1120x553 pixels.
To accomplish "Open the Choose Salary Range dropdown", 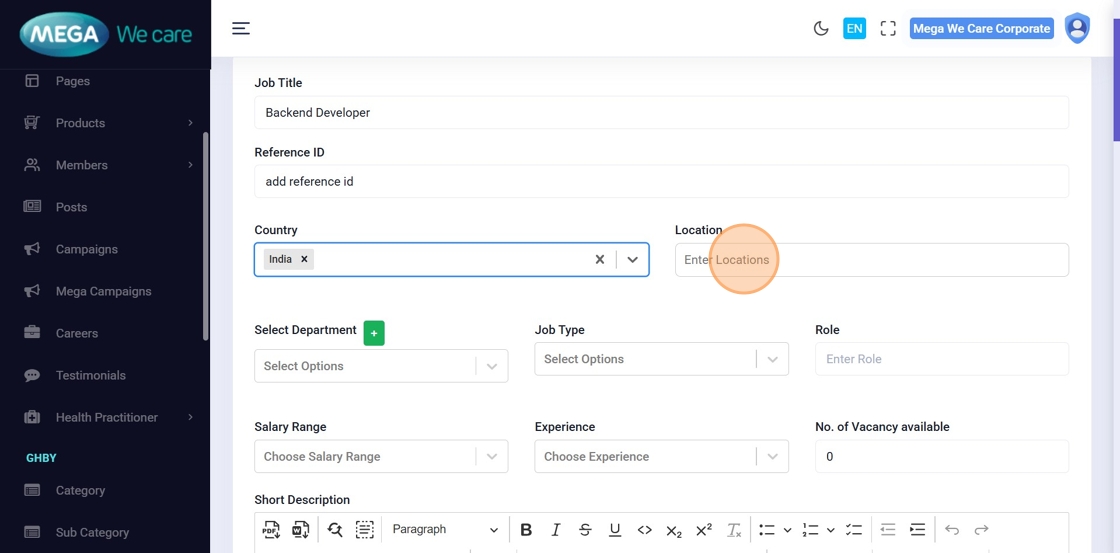I will click(x=380, y=457).
